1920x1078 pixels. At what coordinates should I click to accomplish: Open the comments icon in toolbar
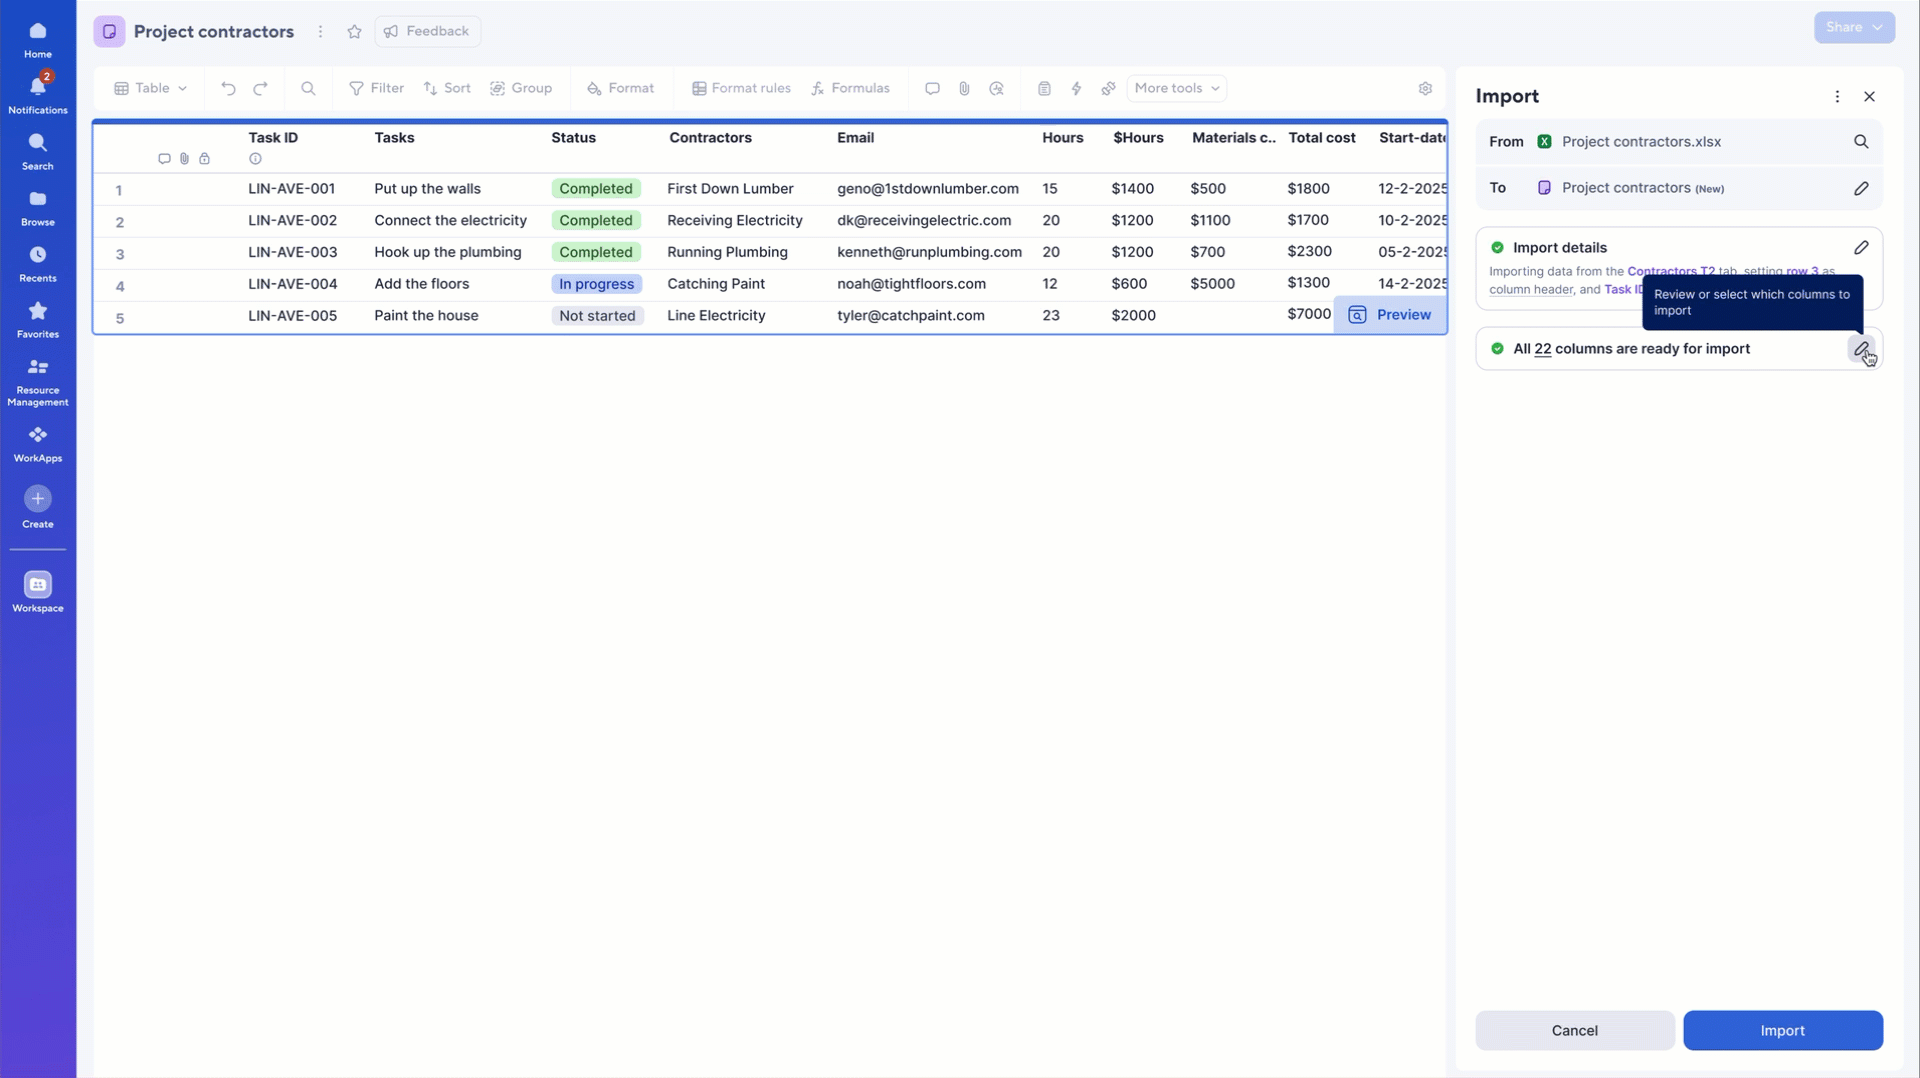tap(932, 89)
